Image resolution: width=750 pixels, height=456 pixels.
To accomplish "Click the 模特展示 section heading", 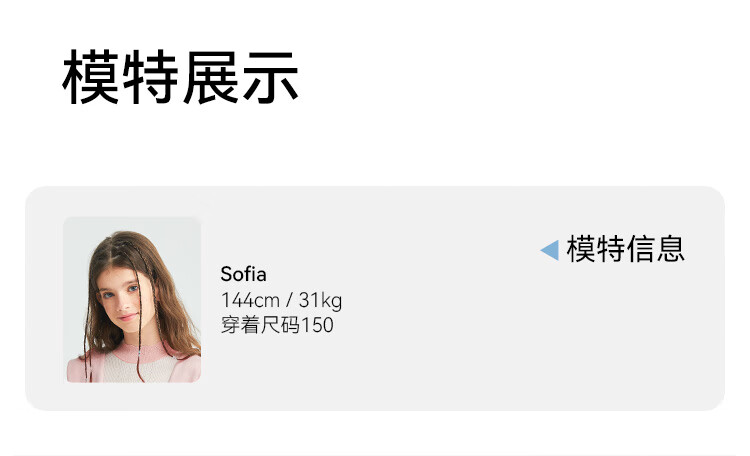I will pyautogui.click(x=181, y=78).
